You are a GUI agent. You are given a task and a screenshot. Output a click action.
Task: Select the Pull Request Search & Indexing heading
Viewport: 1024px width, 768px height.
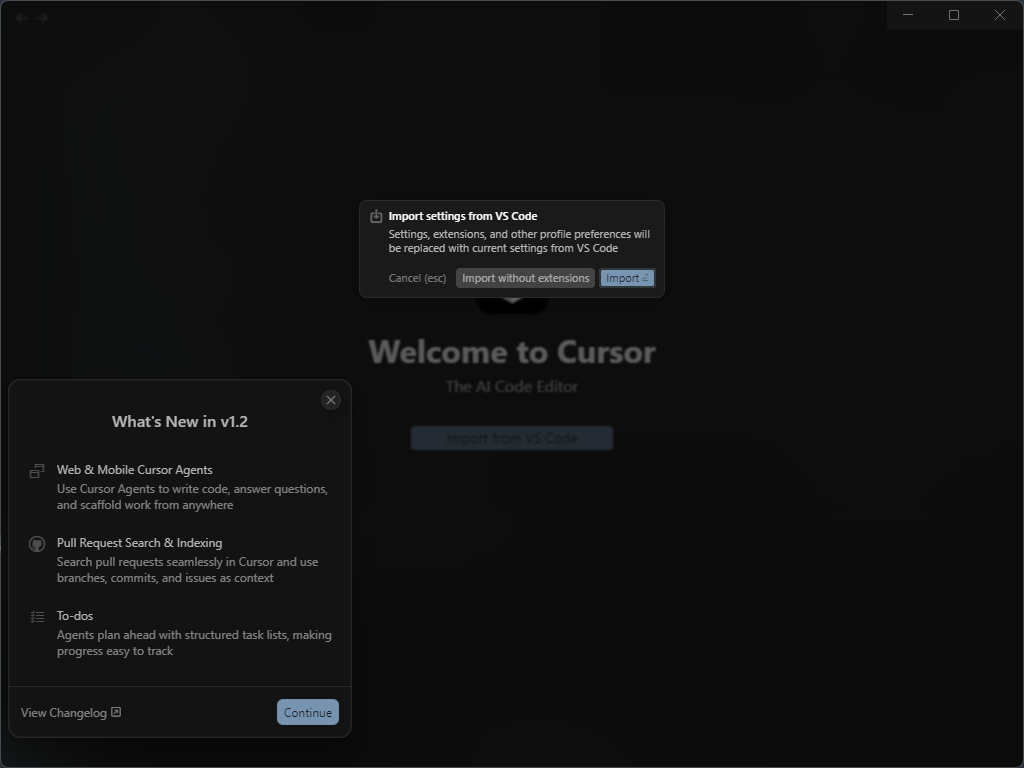140,543
